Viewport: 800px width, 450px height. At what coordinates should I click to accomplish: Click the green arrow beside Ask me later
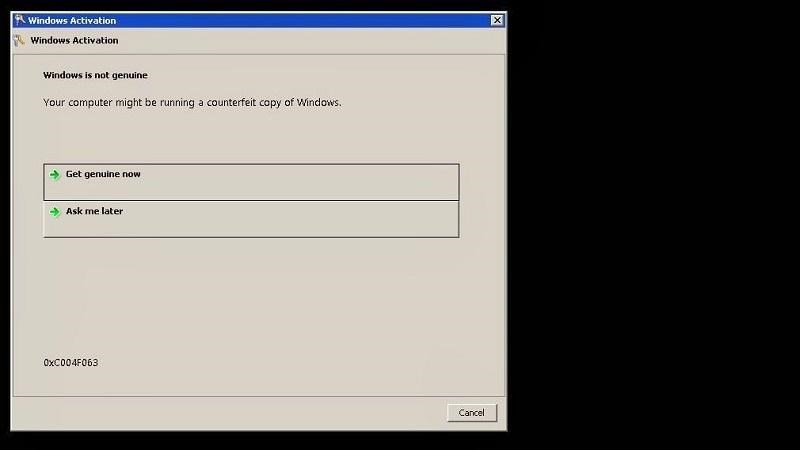tap(55, 212)
